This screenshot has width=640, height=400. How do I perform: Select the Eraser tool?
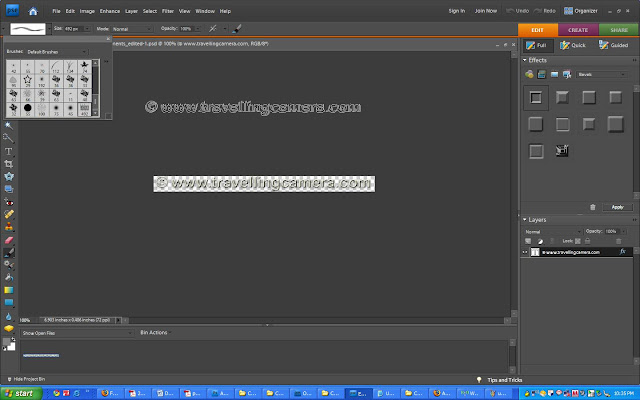click(x=9, y=240)
